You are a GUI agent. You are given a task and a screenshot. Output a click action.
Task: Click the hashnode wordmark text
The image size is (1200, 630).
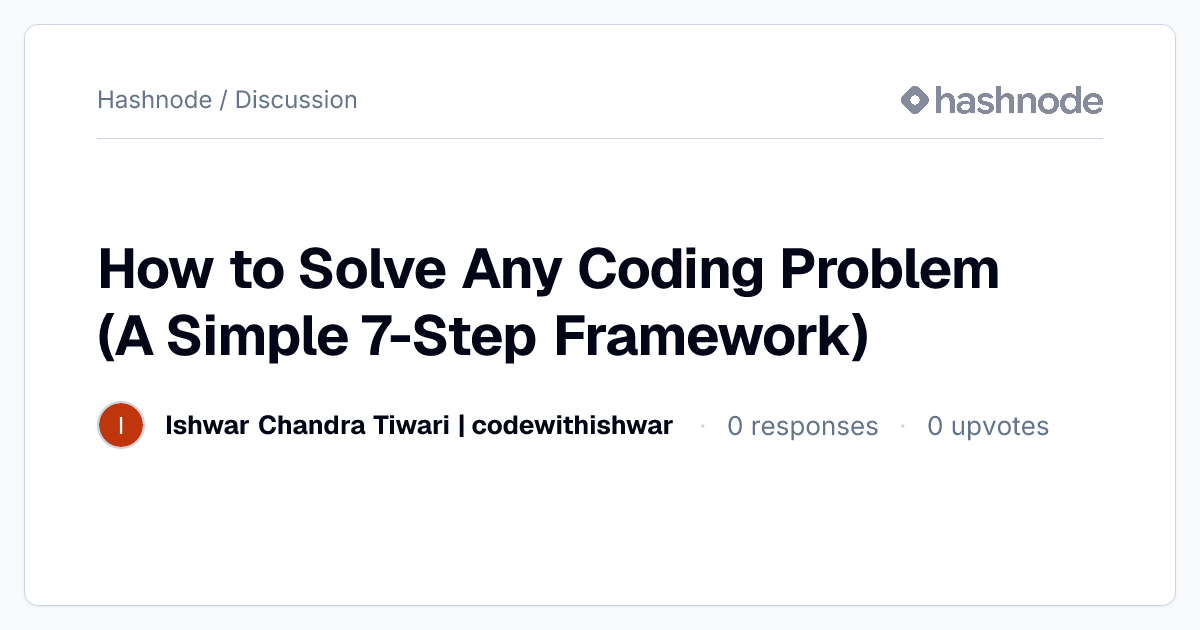coord(1019,100)
